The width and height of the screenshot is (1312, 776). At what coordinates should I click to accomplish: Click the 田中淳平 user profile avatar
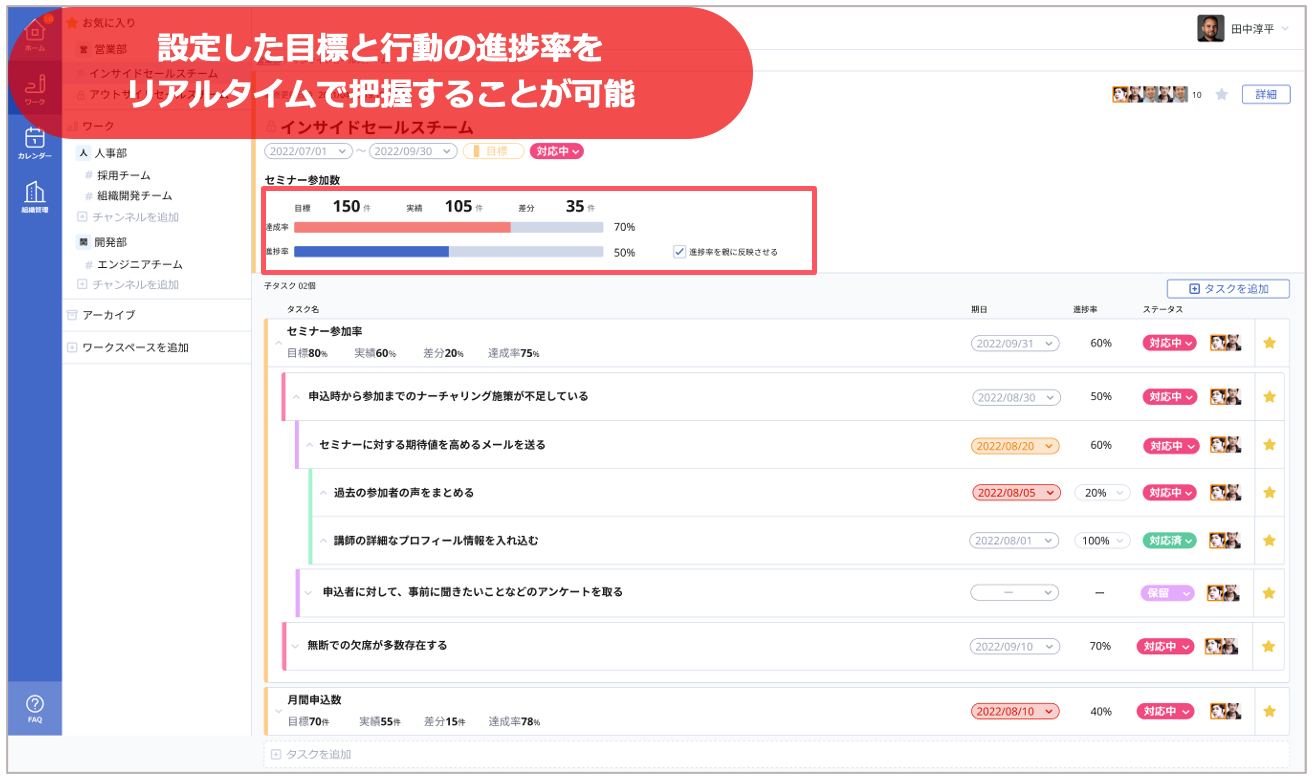(1210, 29)
